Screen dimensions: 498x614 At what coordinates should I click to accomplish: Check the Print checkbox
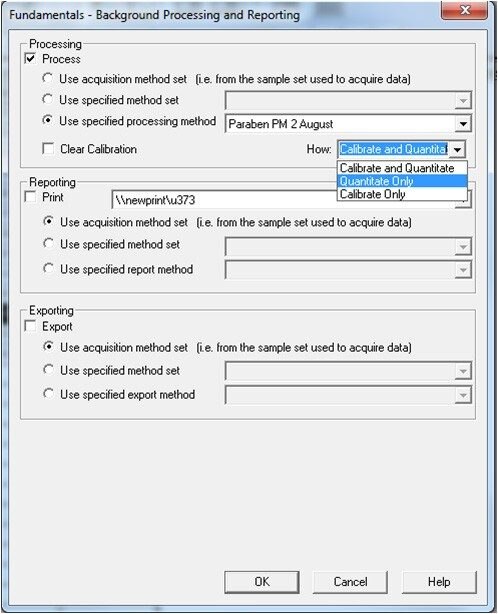(x=30, y=197)
